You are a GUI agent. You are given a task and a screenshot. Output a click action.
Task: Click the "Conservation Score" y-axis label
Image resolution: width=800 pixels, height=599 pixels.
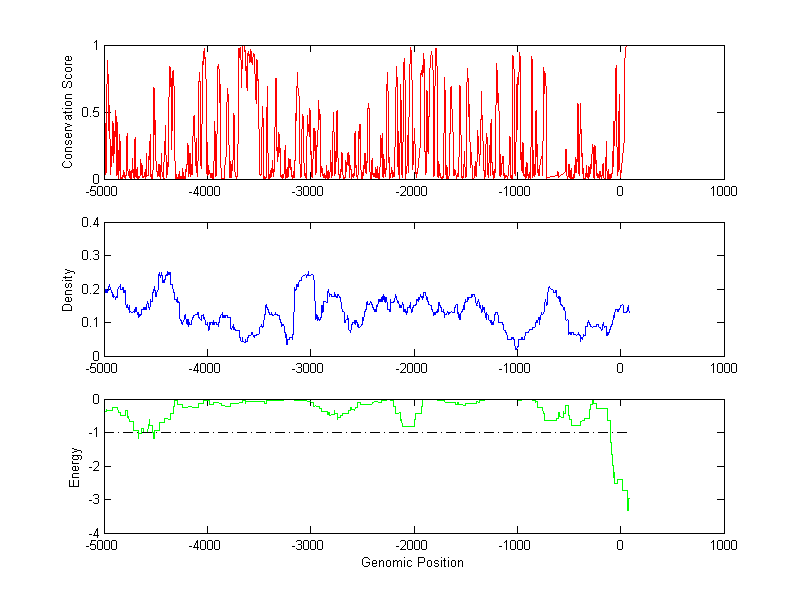(x=67, y=112)
